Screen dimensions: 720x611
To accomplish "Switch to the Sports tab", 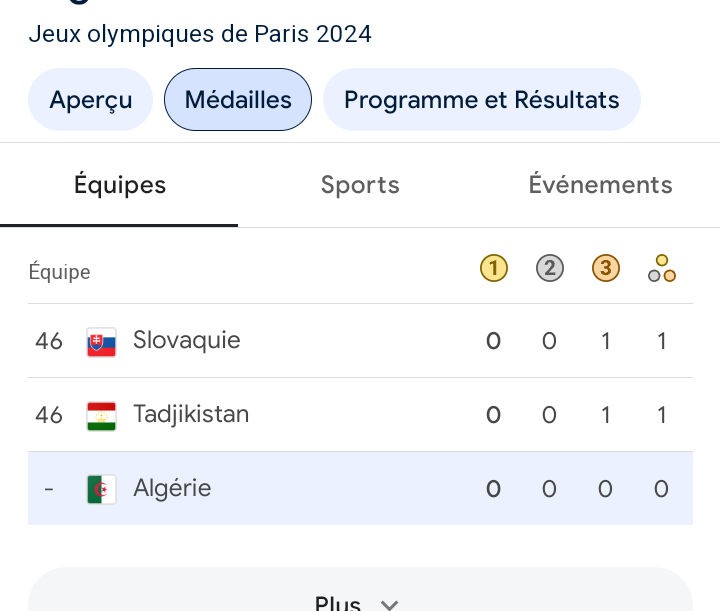I will click(360, 185).
